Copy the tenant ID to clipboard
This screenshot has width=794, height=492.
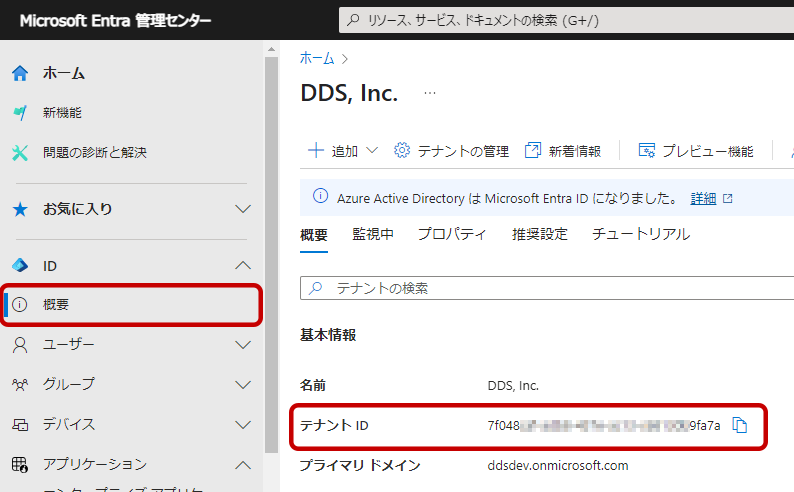(740, 425)
